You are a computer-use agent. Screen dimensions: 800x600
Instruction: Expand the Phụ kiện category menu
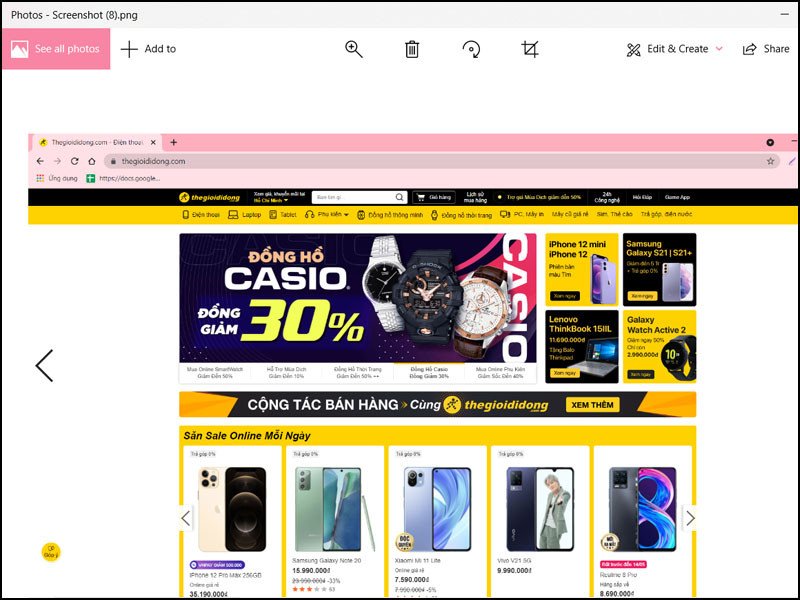click(x=330, y=213)
